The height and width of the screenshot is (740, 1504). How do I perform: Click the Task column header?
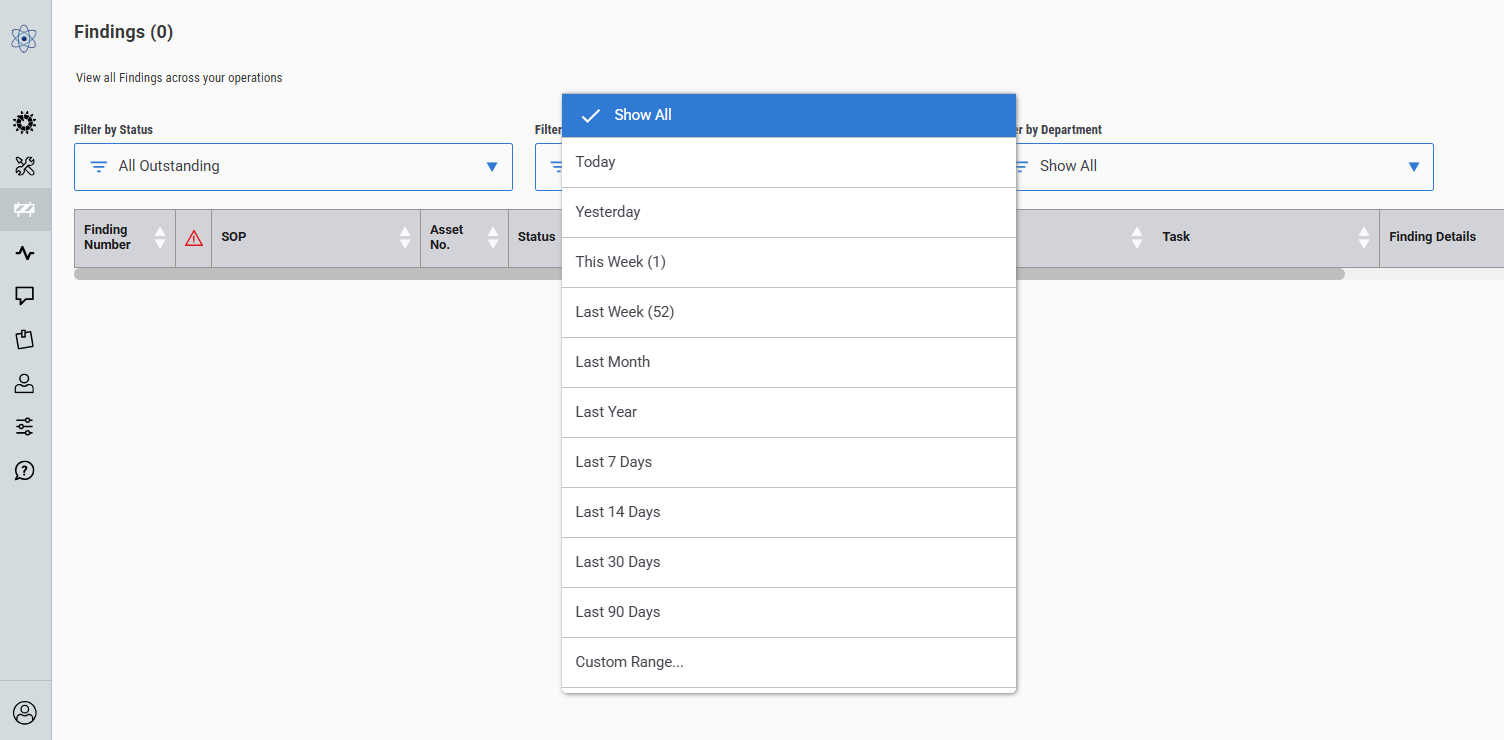tap(1176, 238)
